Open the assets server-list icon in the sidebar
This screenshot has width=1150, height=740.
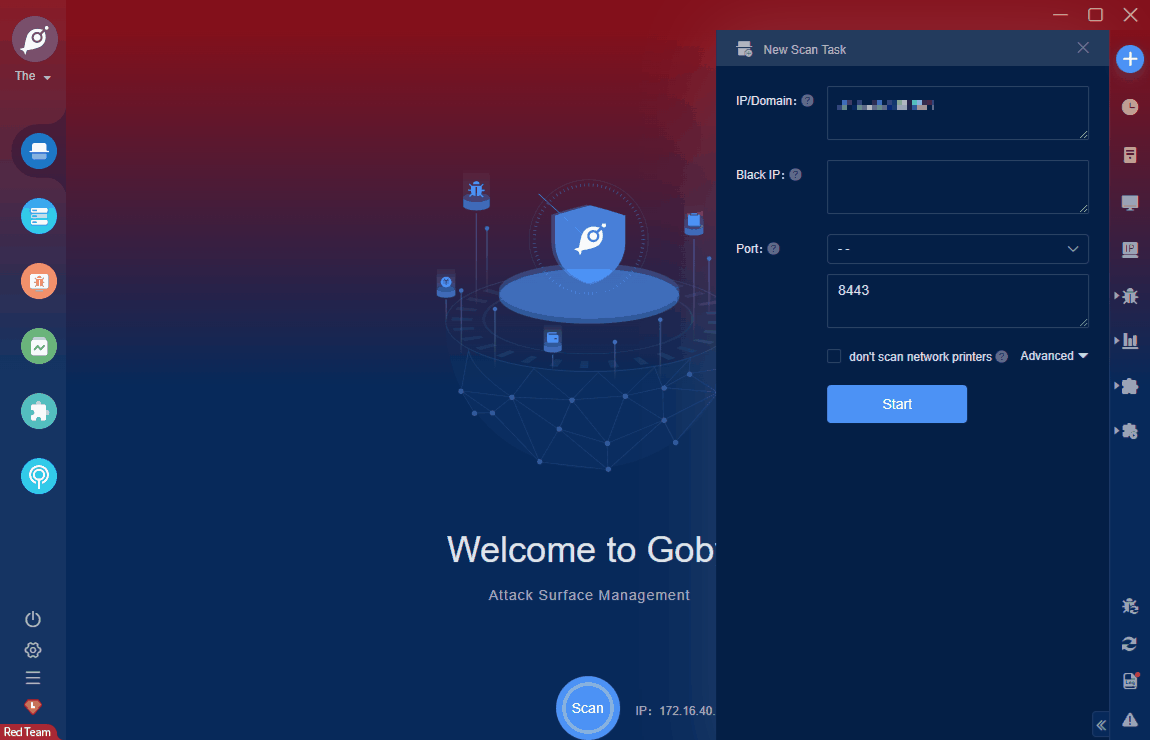[39, 216]
